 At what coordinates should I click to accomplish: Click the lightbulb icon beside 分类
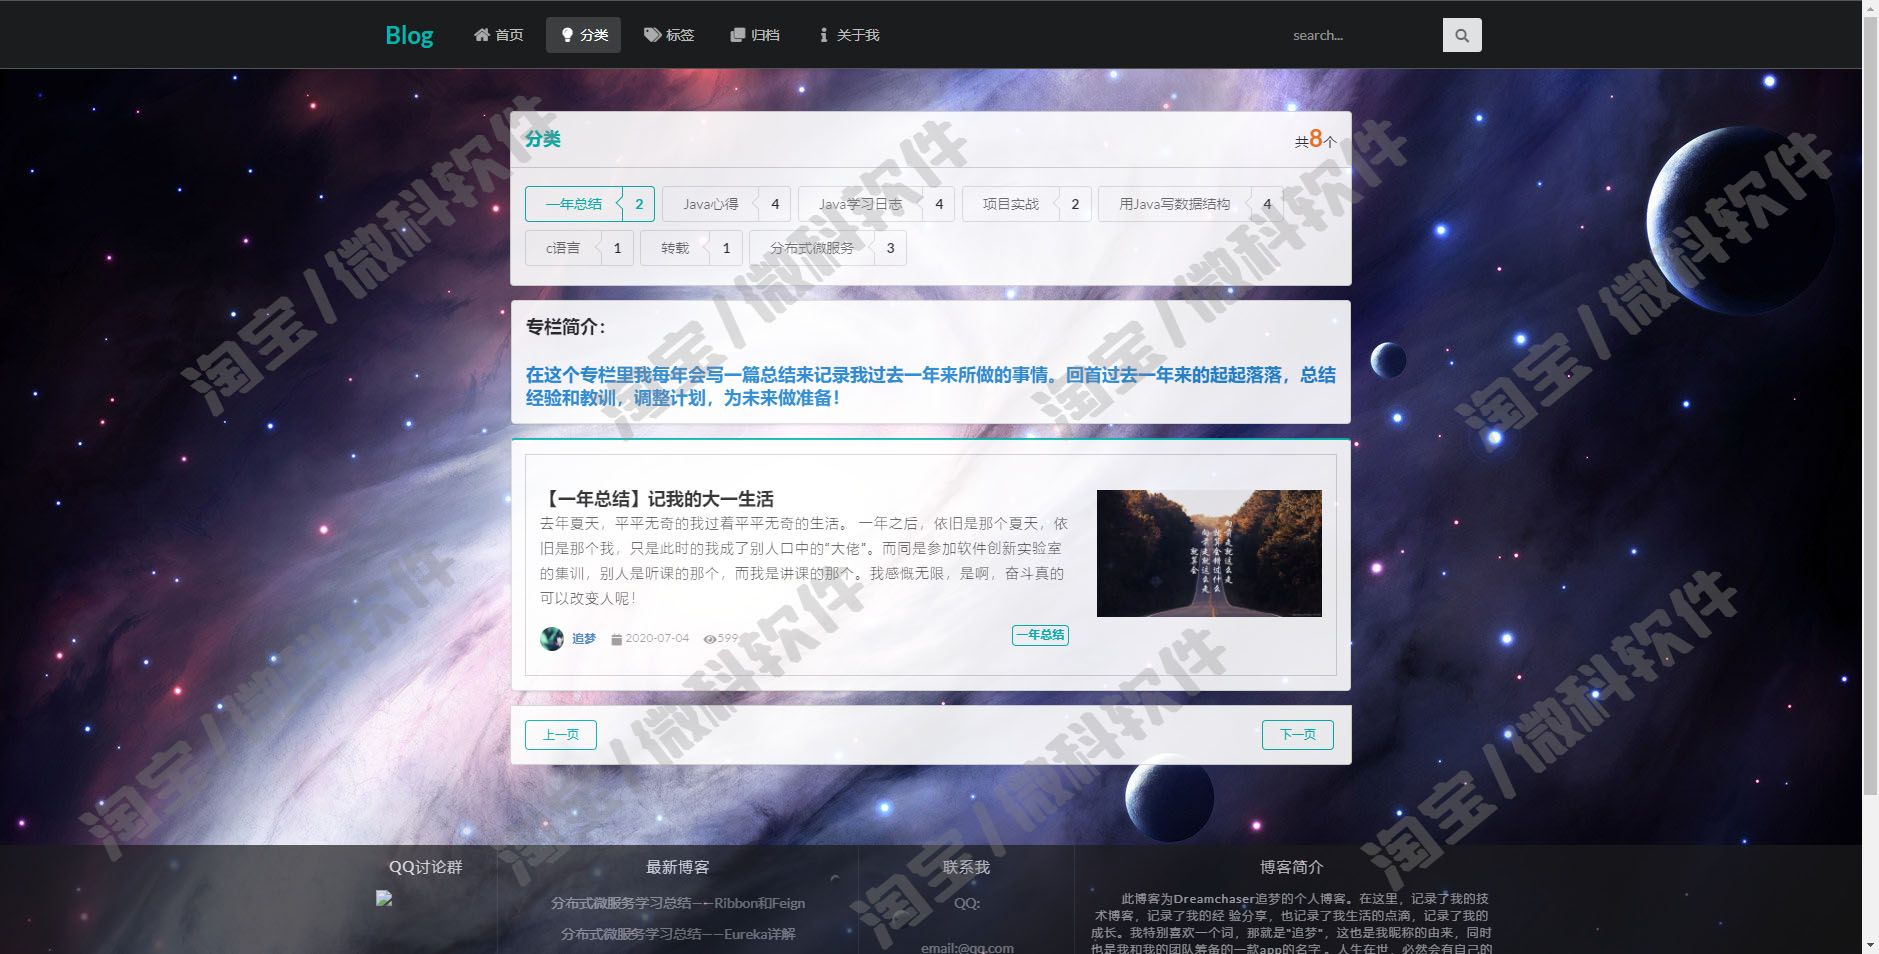(567, 35)
